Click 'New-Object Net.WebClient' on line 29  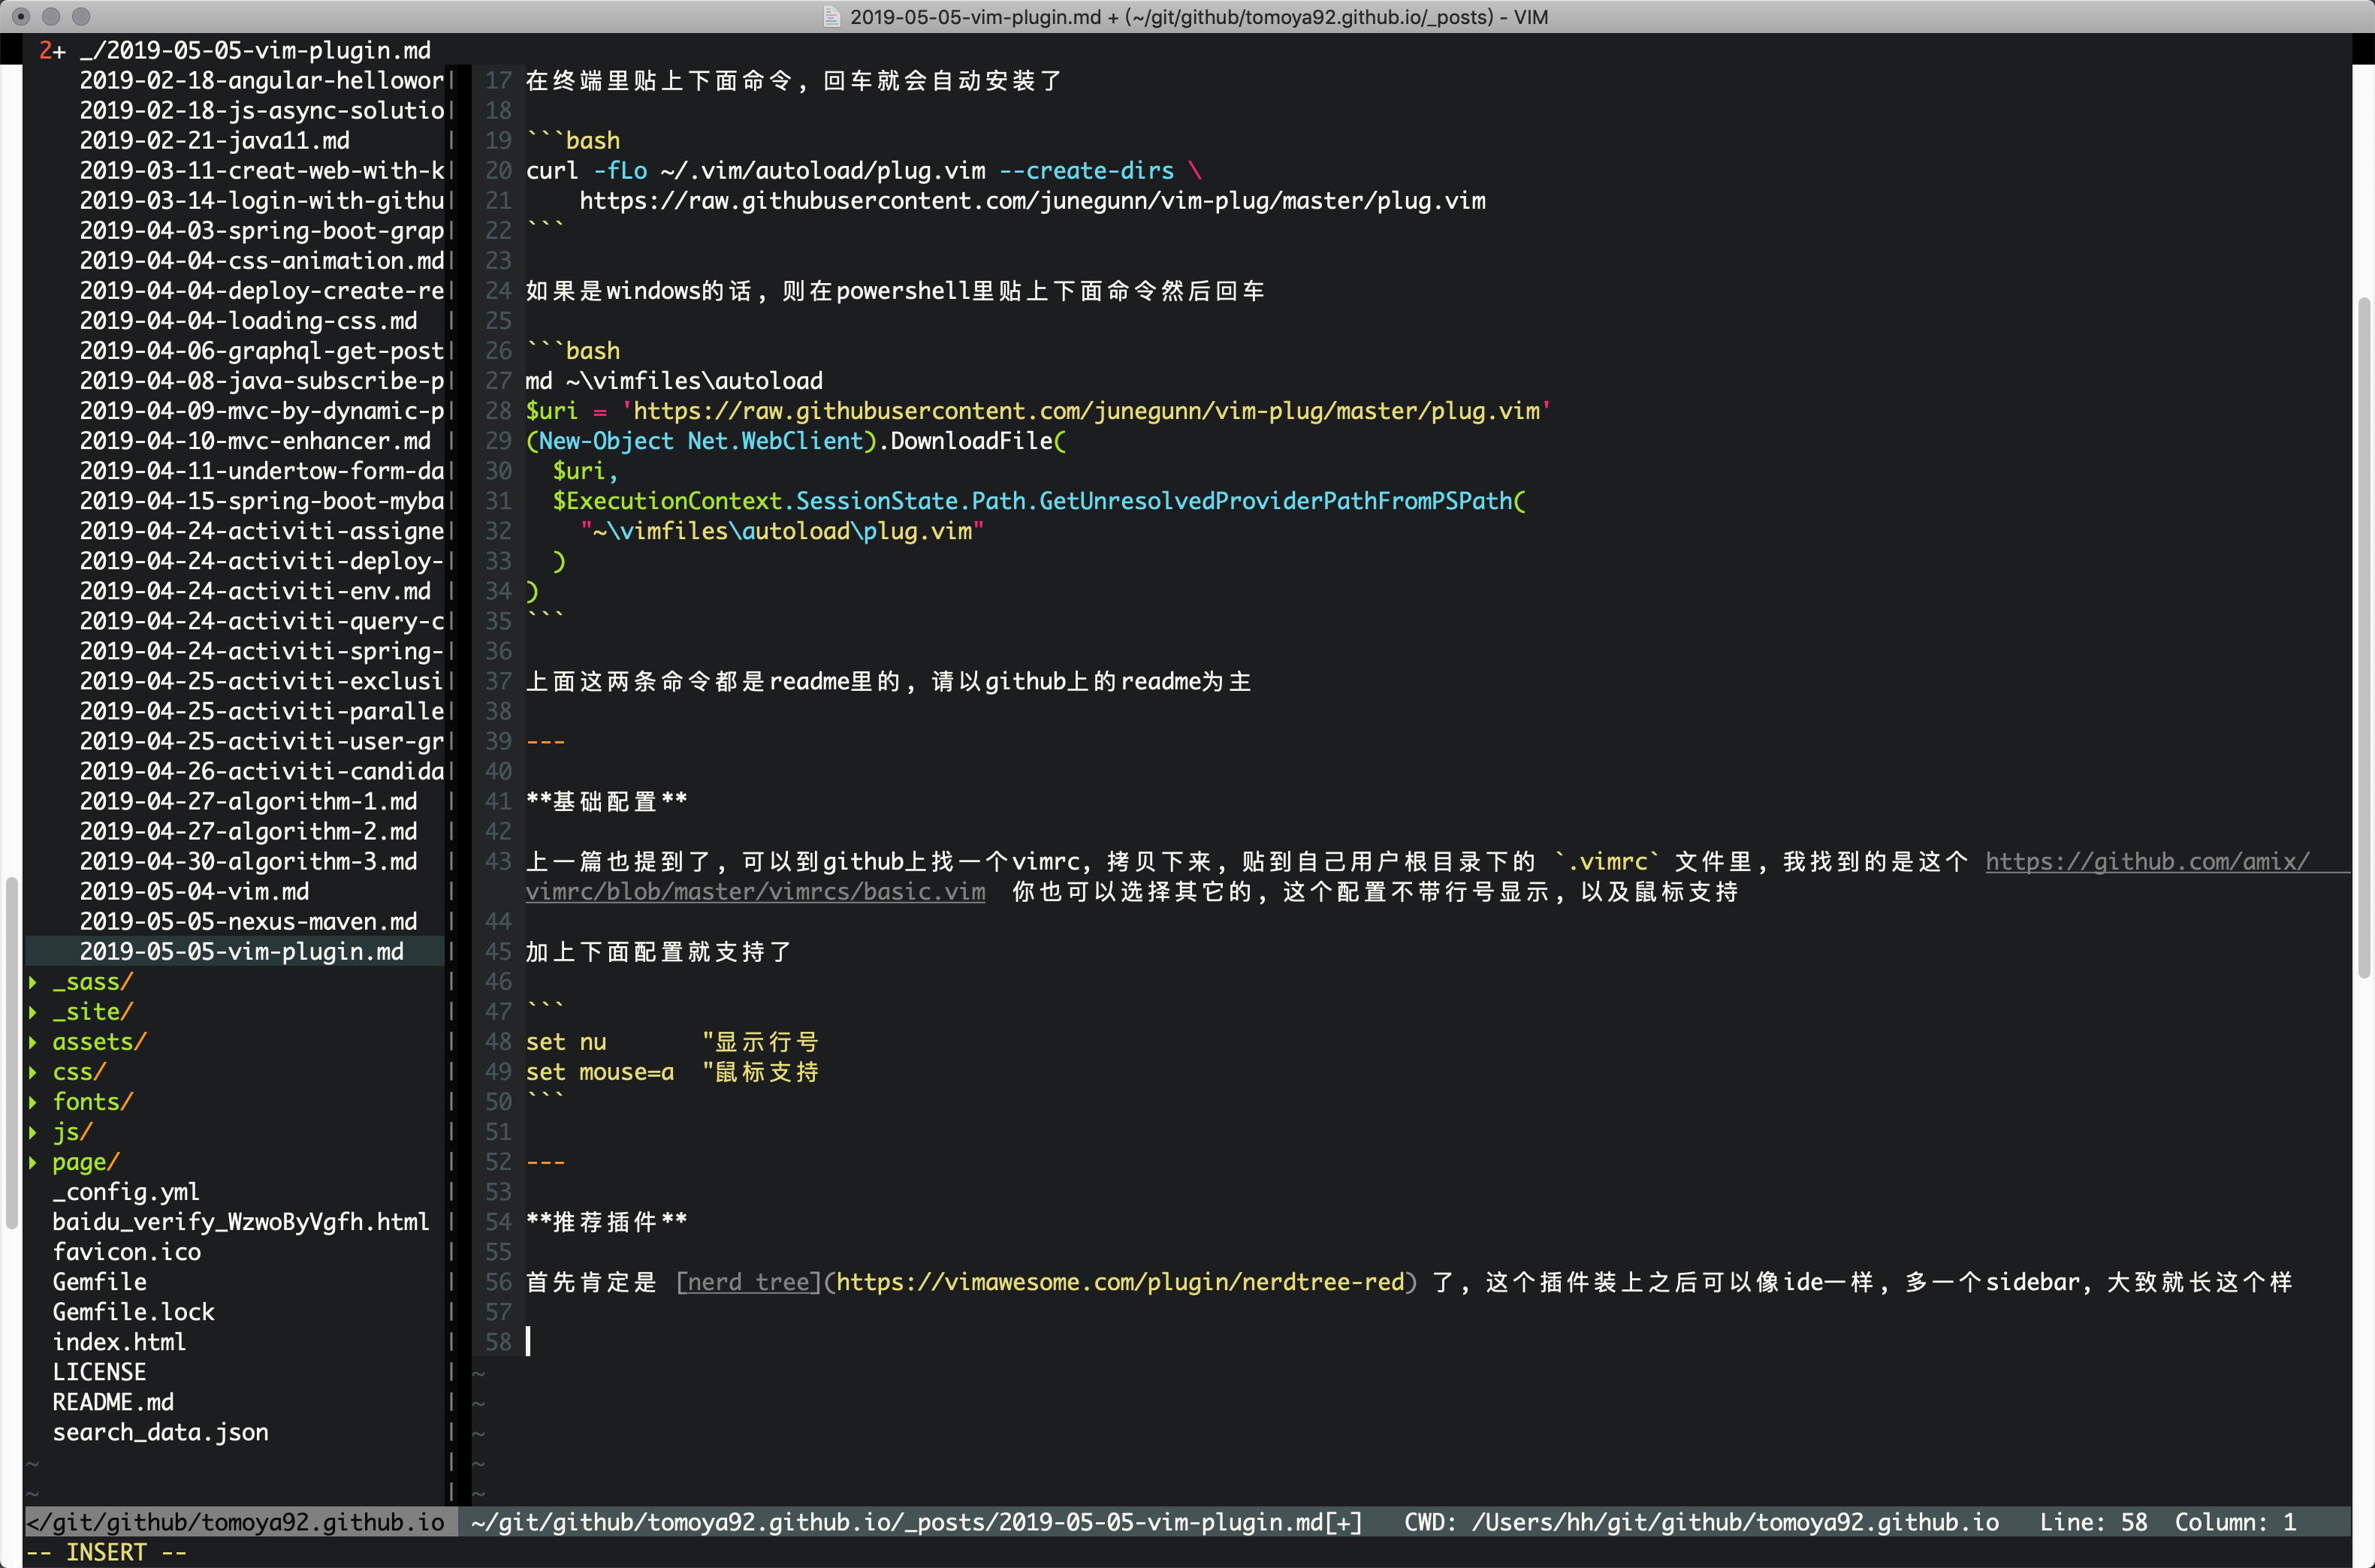point(701,441)
